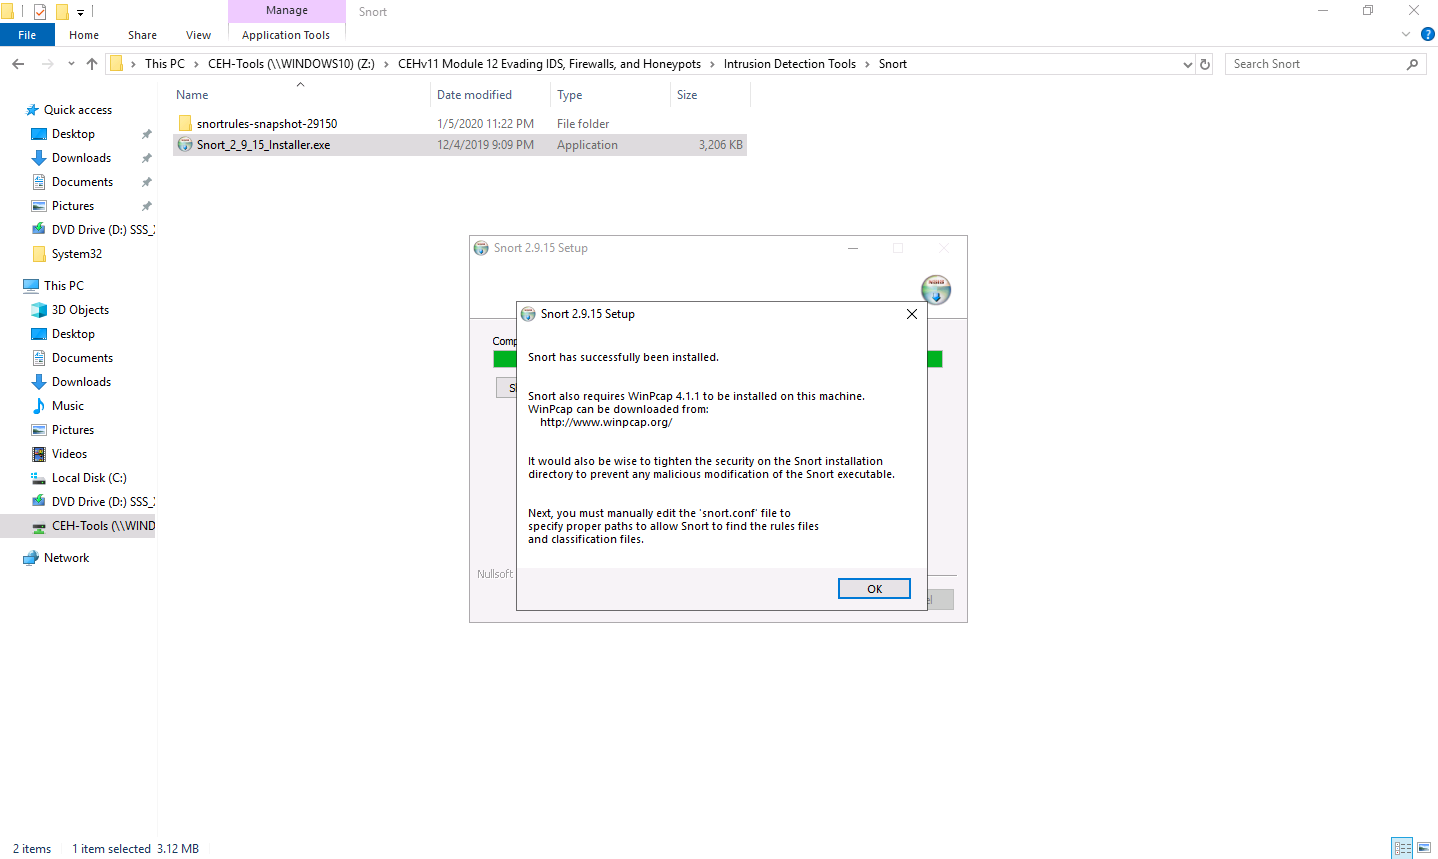Open the Share ribbon tab
Screen dimensions: 1438x859
tap(142, 35)
